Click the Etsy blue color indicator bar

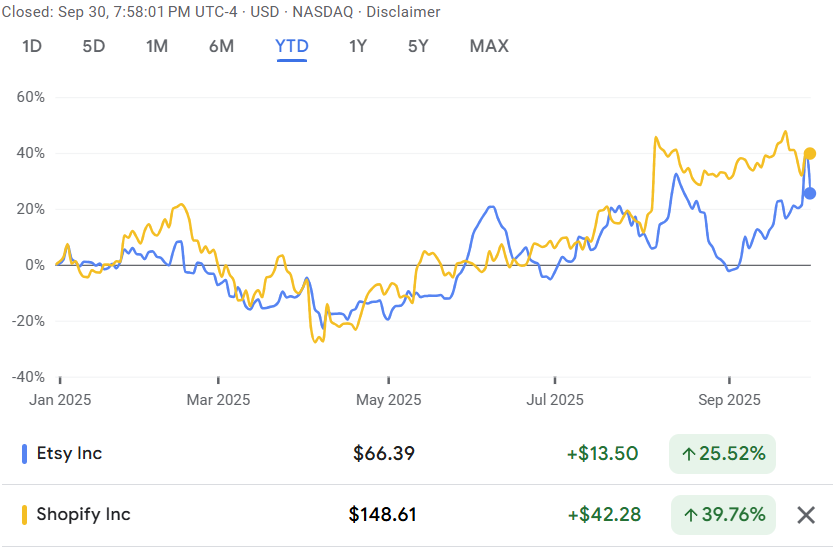(x=24, y=453)
